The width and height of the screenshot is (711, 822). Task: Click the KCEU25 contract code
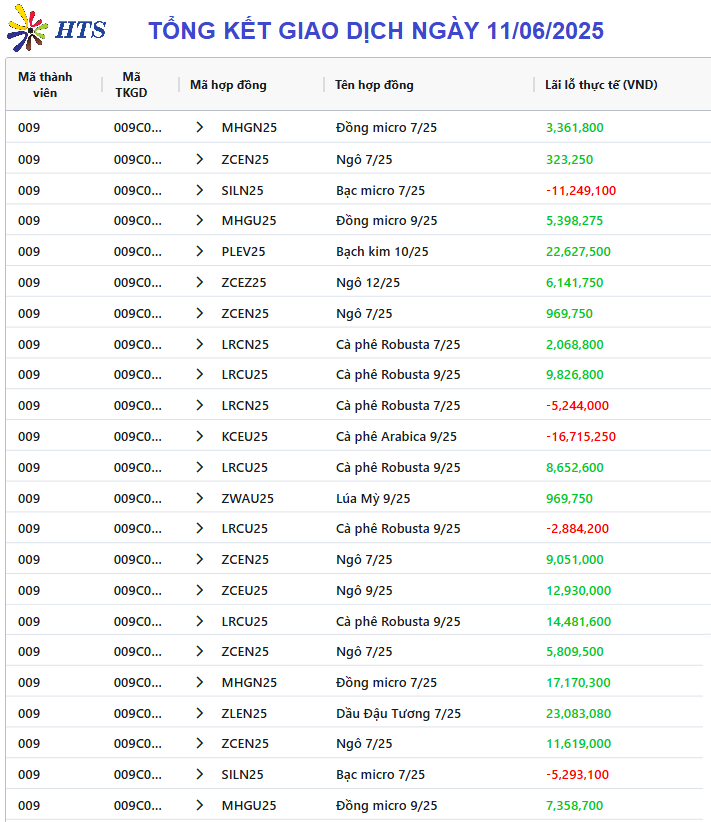pos(244,436)
